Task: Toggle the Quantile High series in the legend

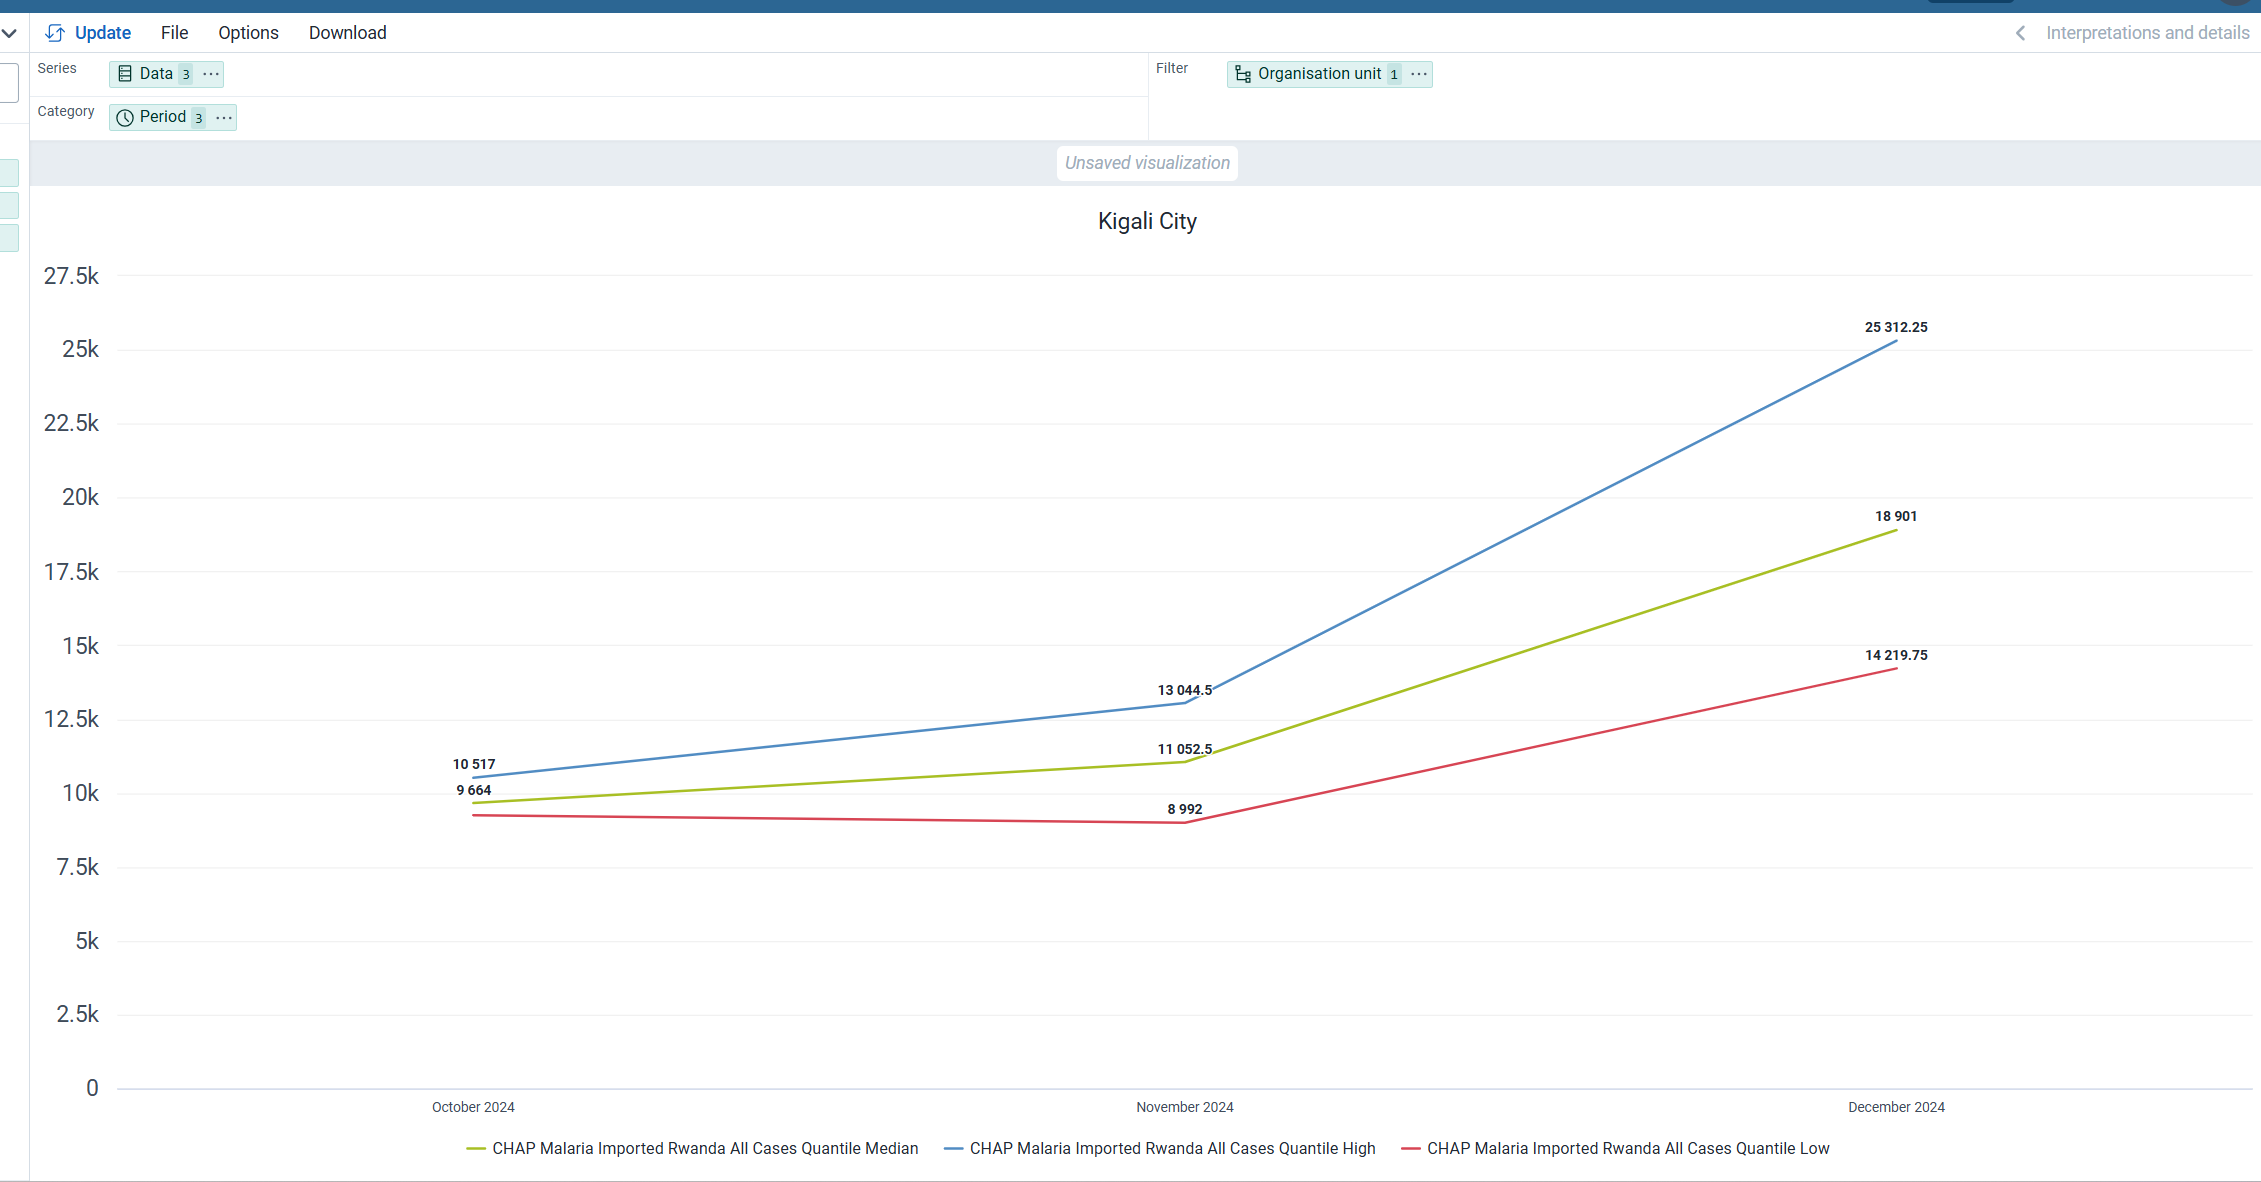Action: click(1172, 1148)
